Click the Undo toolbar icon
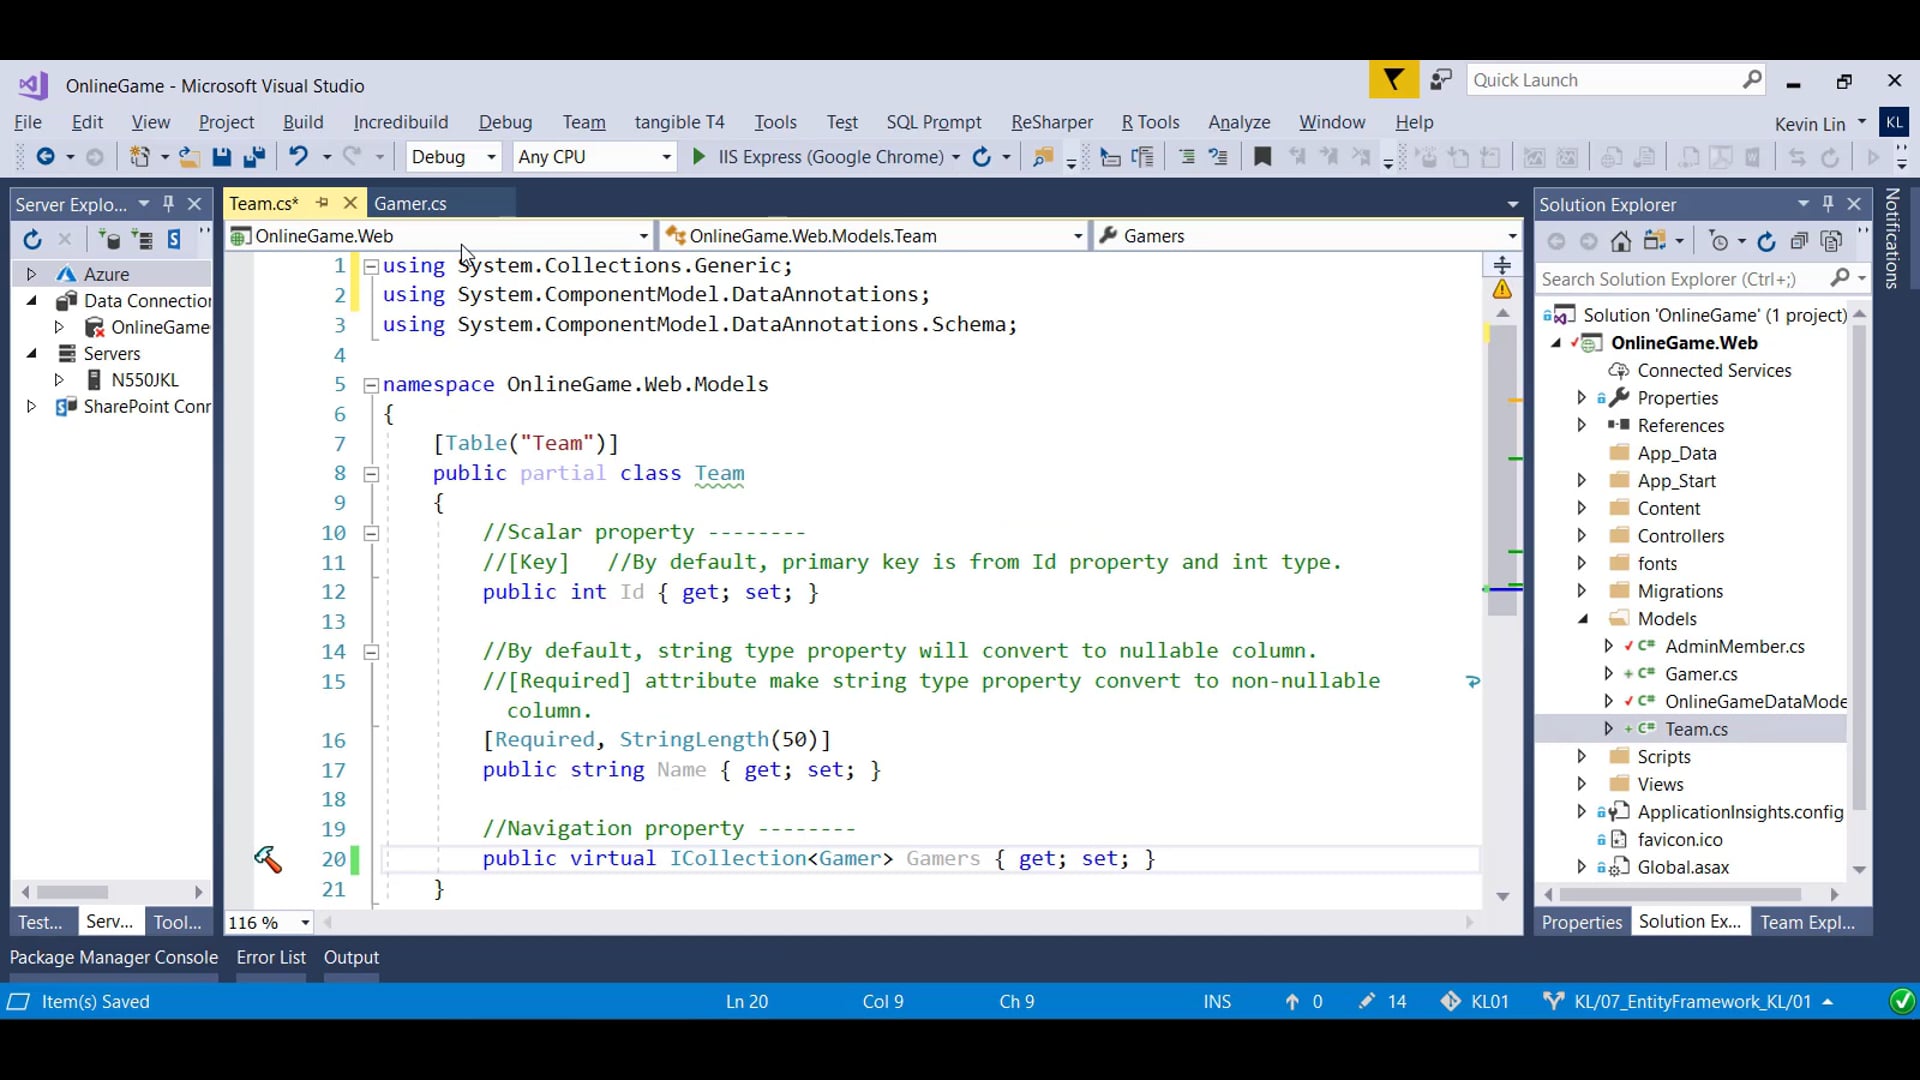1920x1080 pixels. 298,157
